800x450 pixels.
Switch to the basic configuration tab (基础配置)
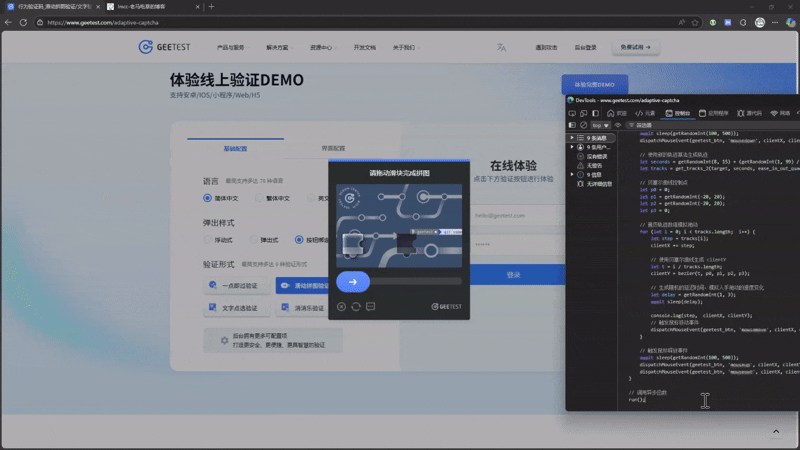[235, 148]
